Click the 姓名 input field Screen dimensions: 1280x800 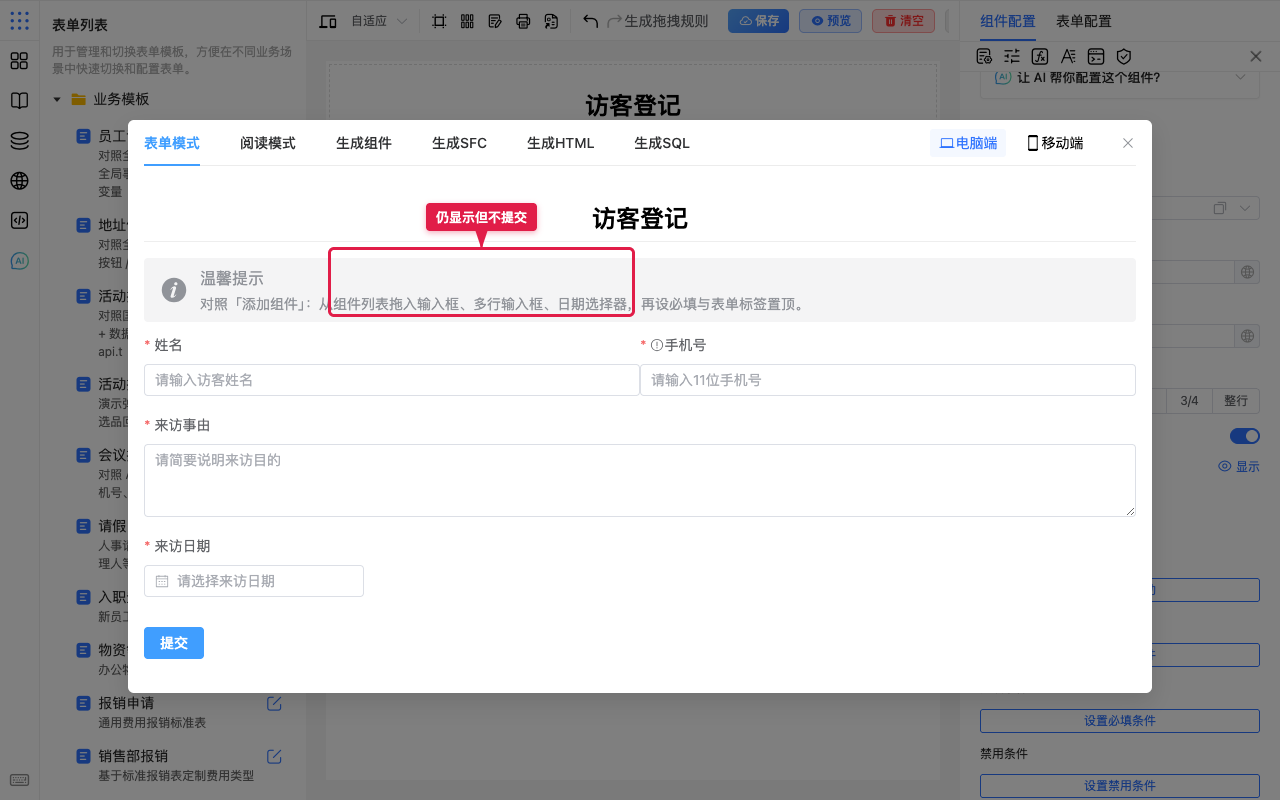point(392,380)
